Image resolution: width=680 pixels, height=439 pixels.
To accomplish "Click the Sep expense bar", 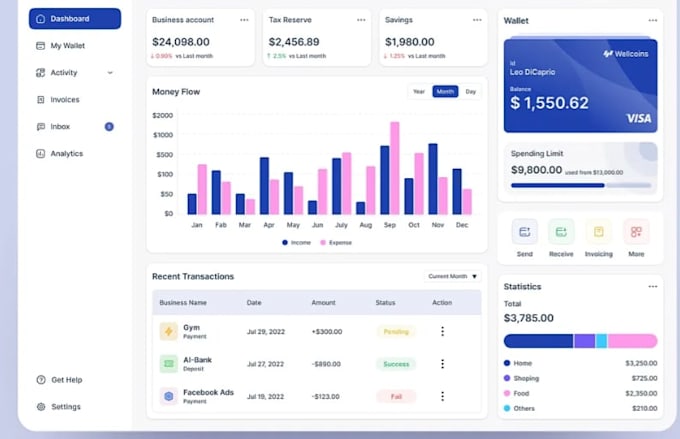I will pos(395,168).
